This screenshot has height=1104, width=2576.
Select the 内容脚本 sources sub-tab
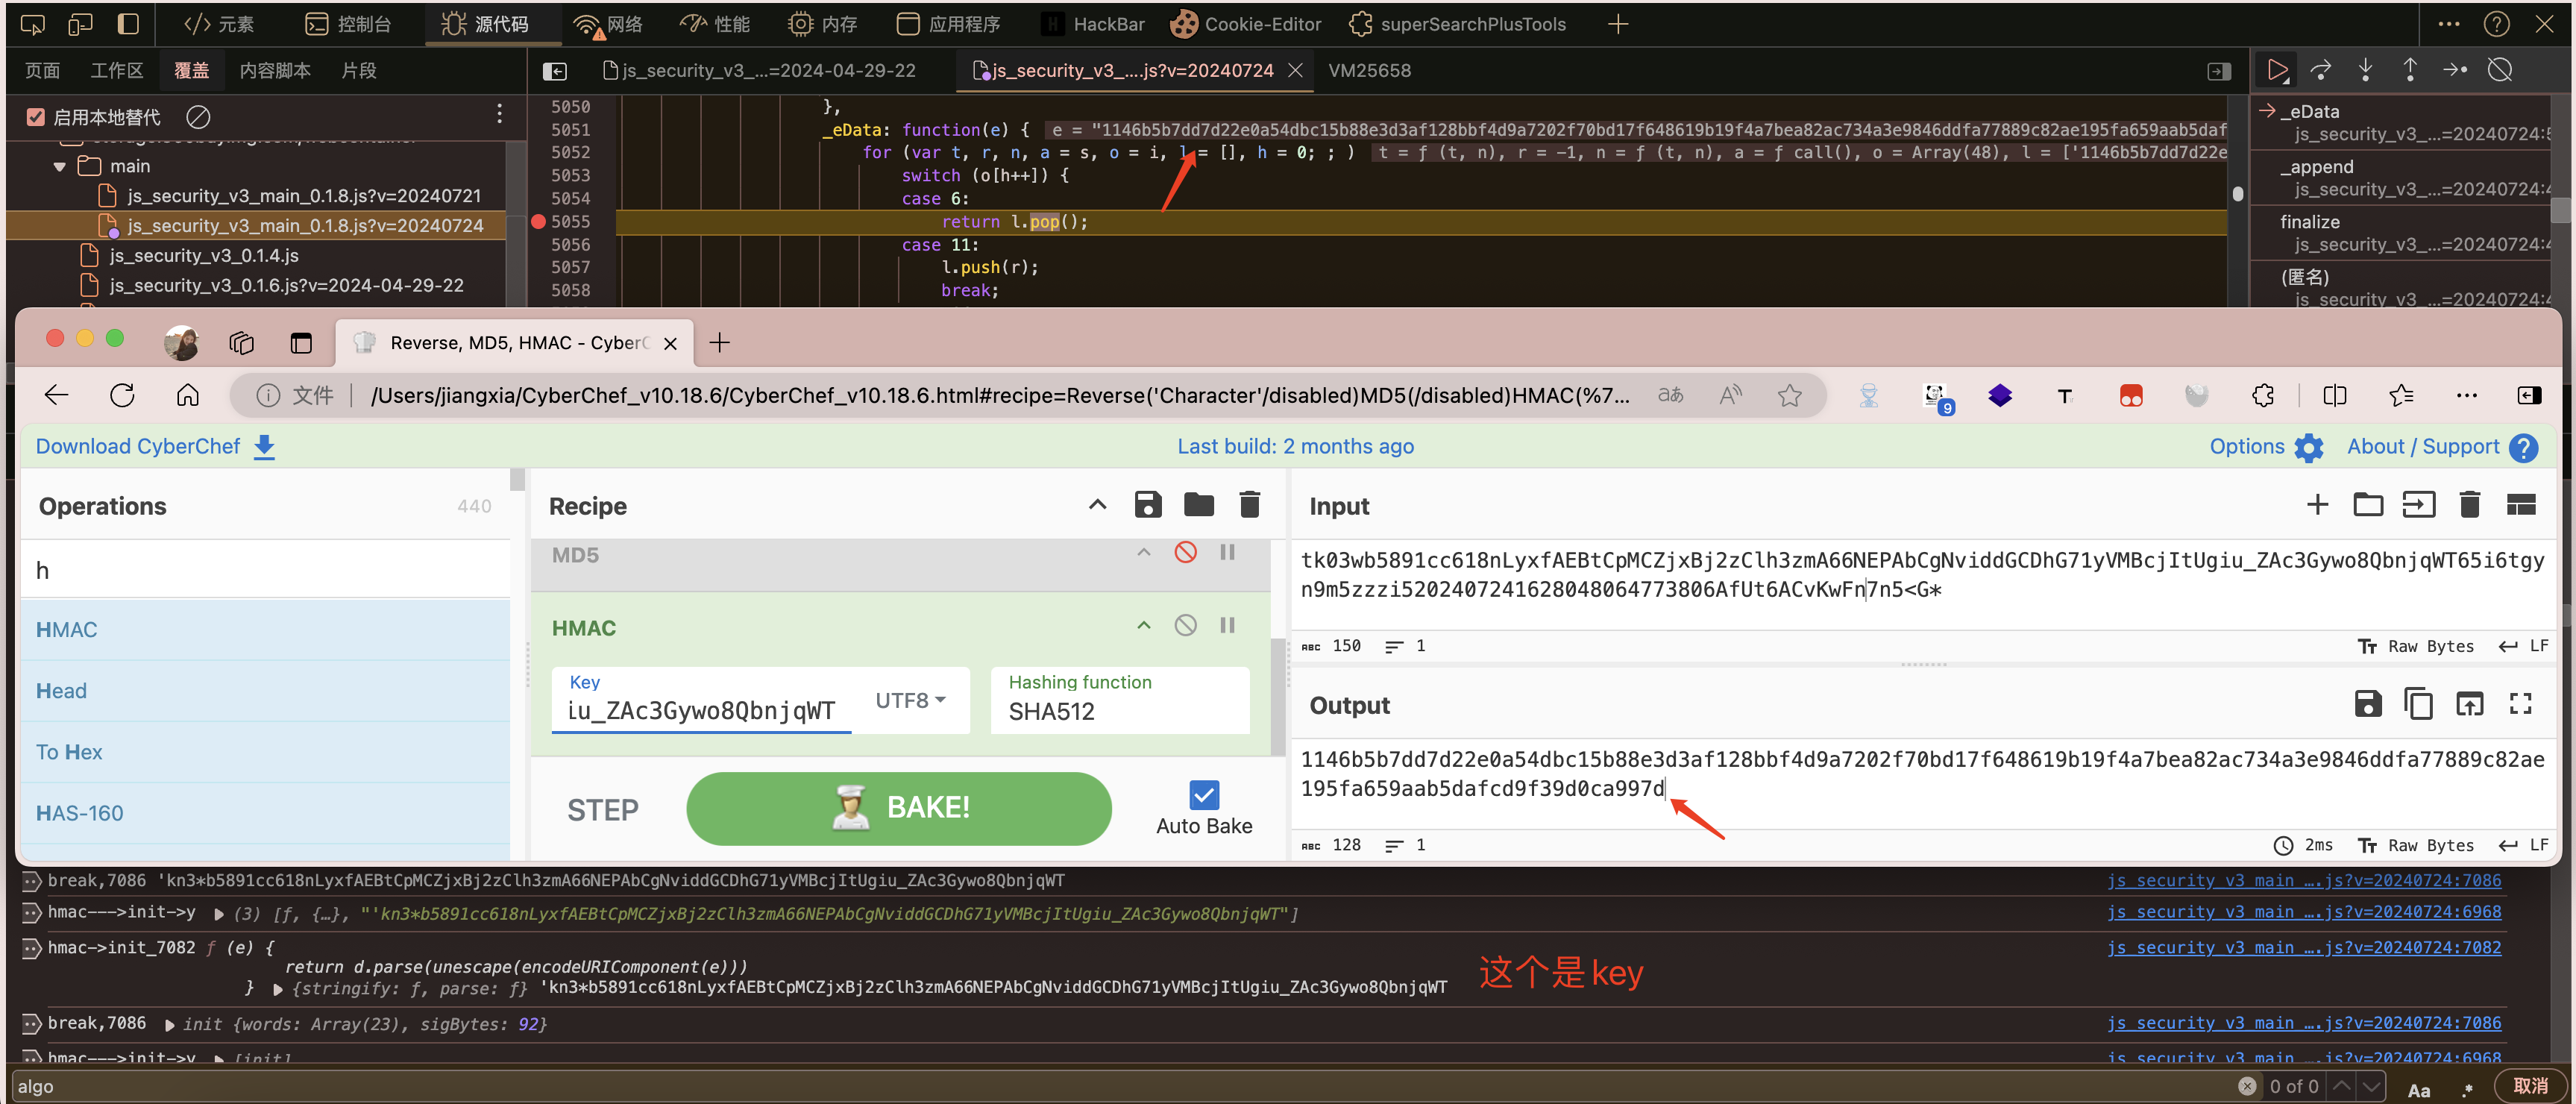[x=275, y=71]
